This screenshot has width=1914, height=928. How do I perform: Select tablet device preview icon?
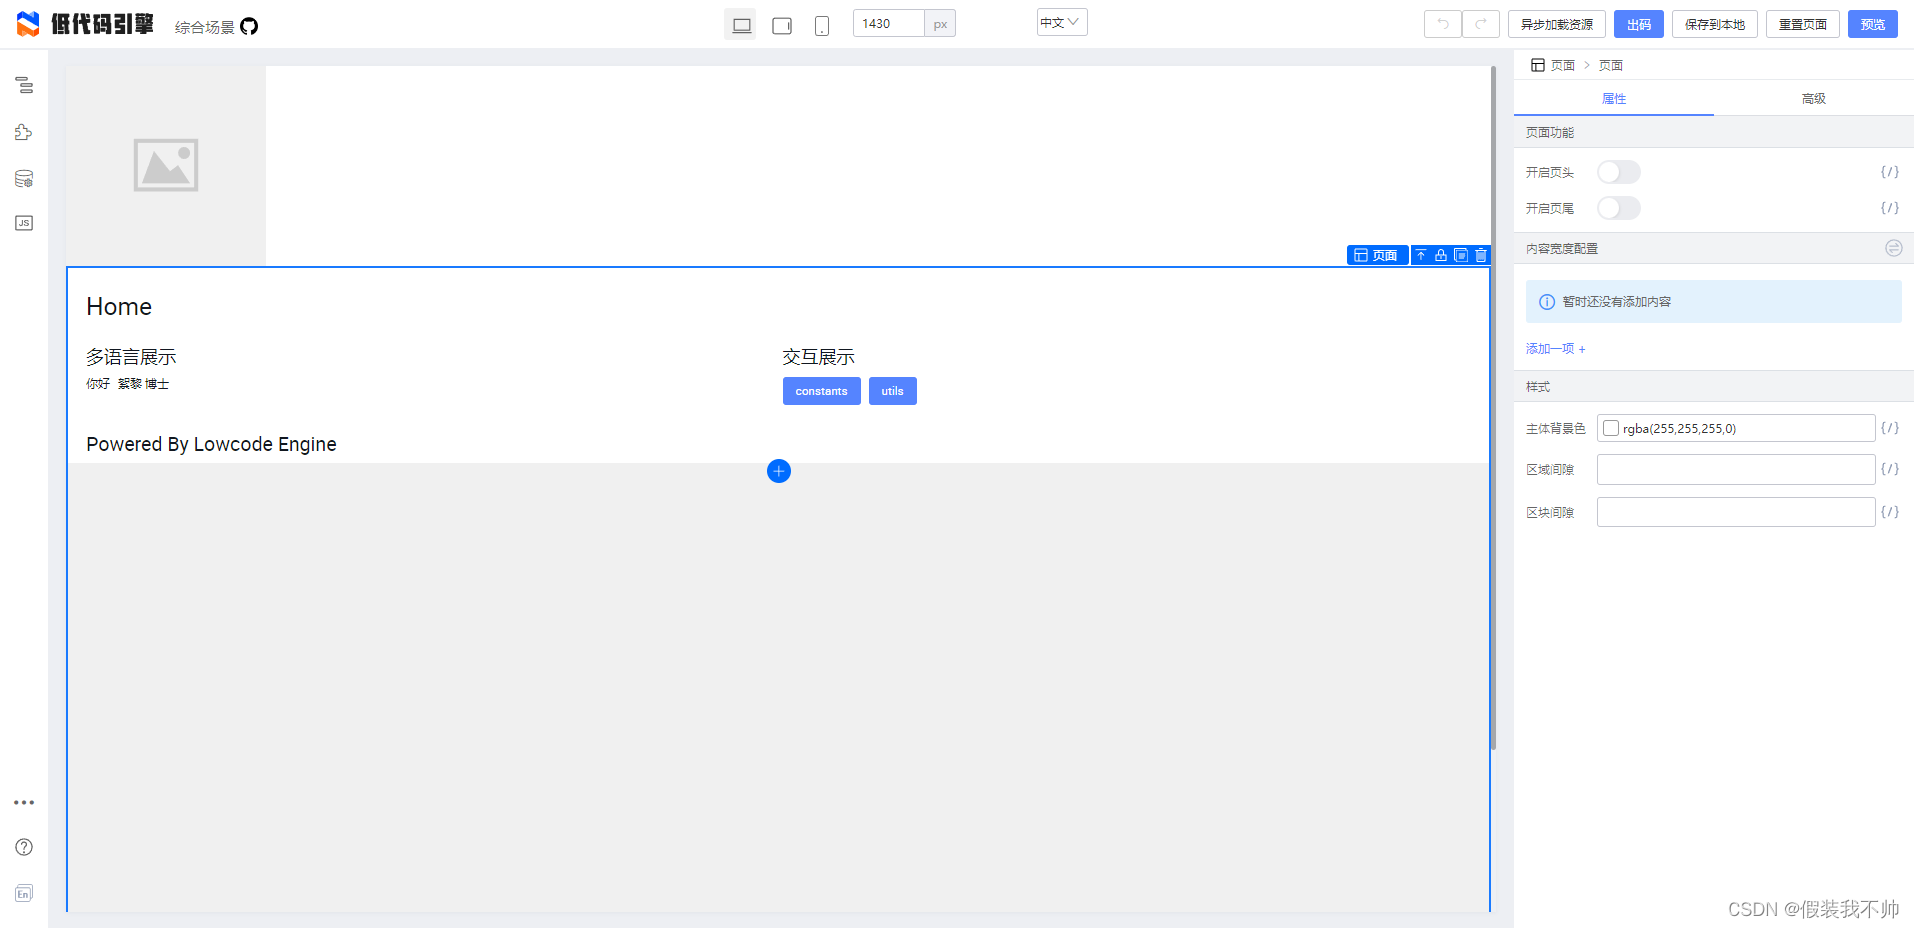782,25
